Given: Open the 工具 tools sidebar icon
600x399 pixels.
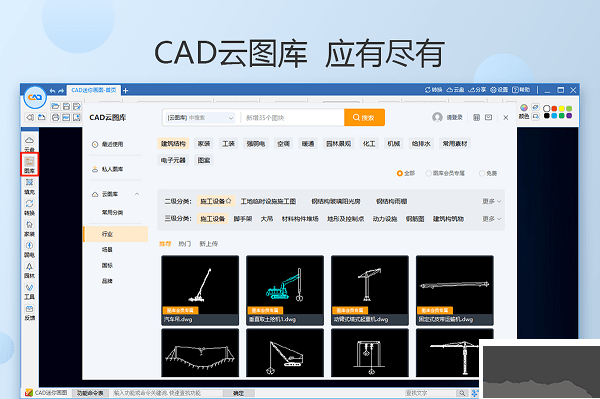Looking at the screenshot, I should point(29,292).
